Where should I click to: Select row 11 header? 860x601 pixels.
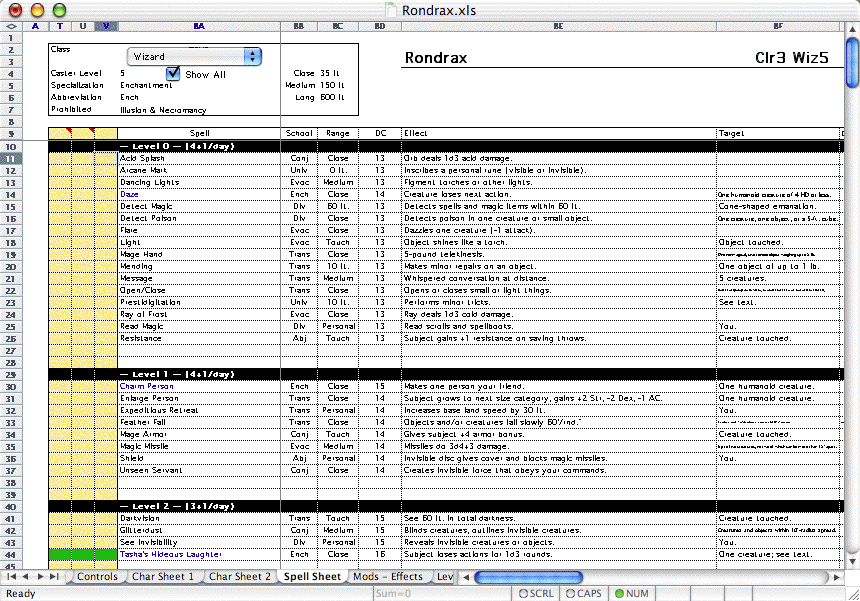point(11,158)
